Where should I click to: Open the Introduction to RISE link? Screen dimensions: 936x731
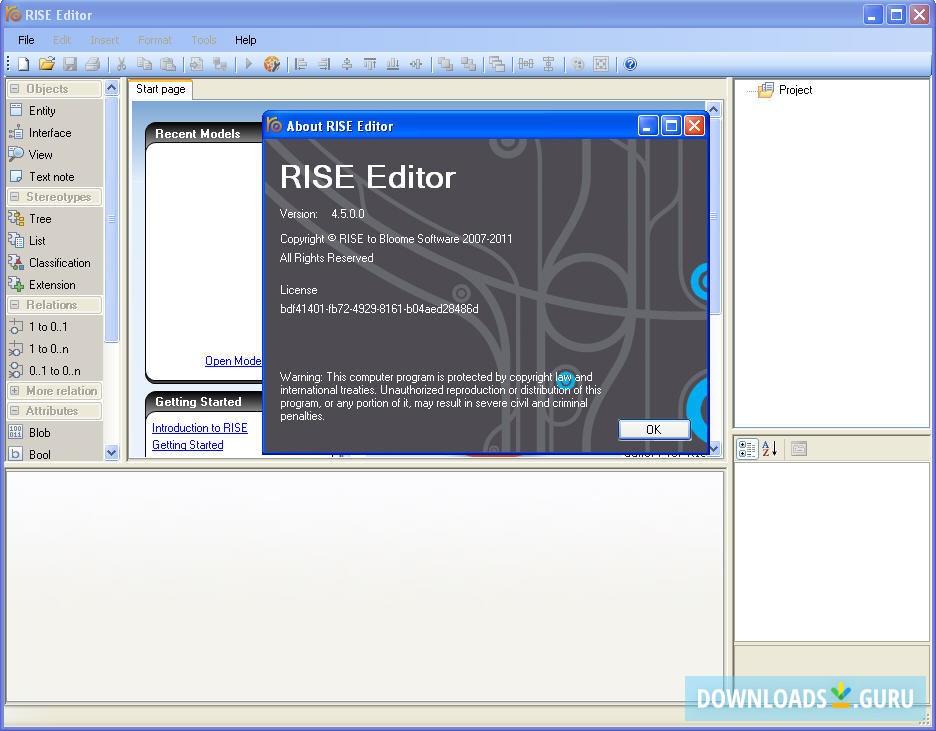pos(200,428)
